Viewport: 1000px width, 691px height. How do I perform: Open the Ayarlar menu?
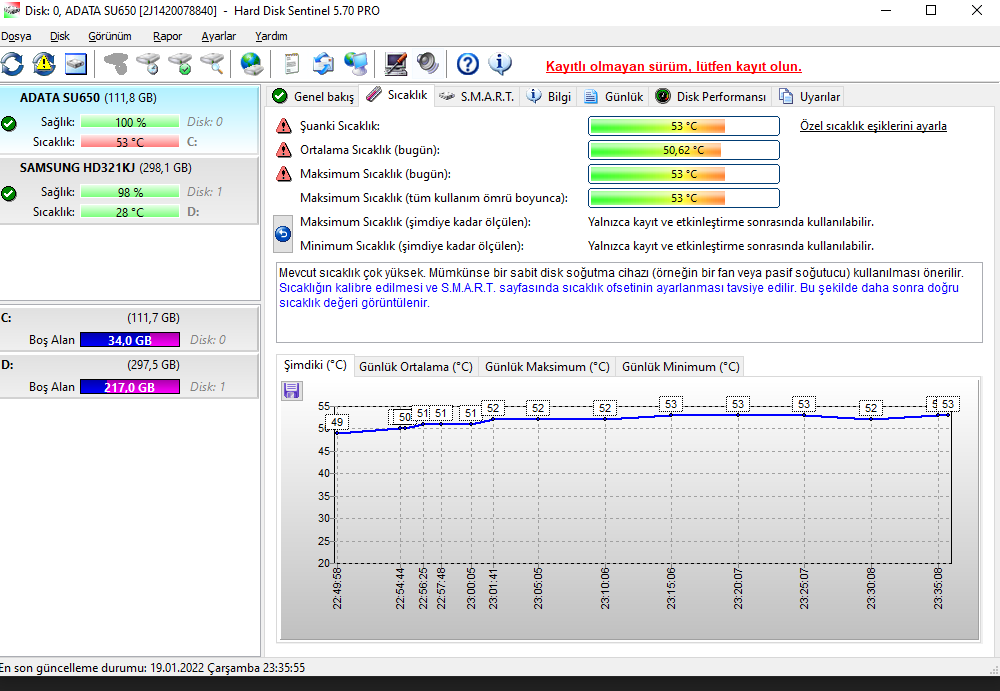click(x=218, y=36)
